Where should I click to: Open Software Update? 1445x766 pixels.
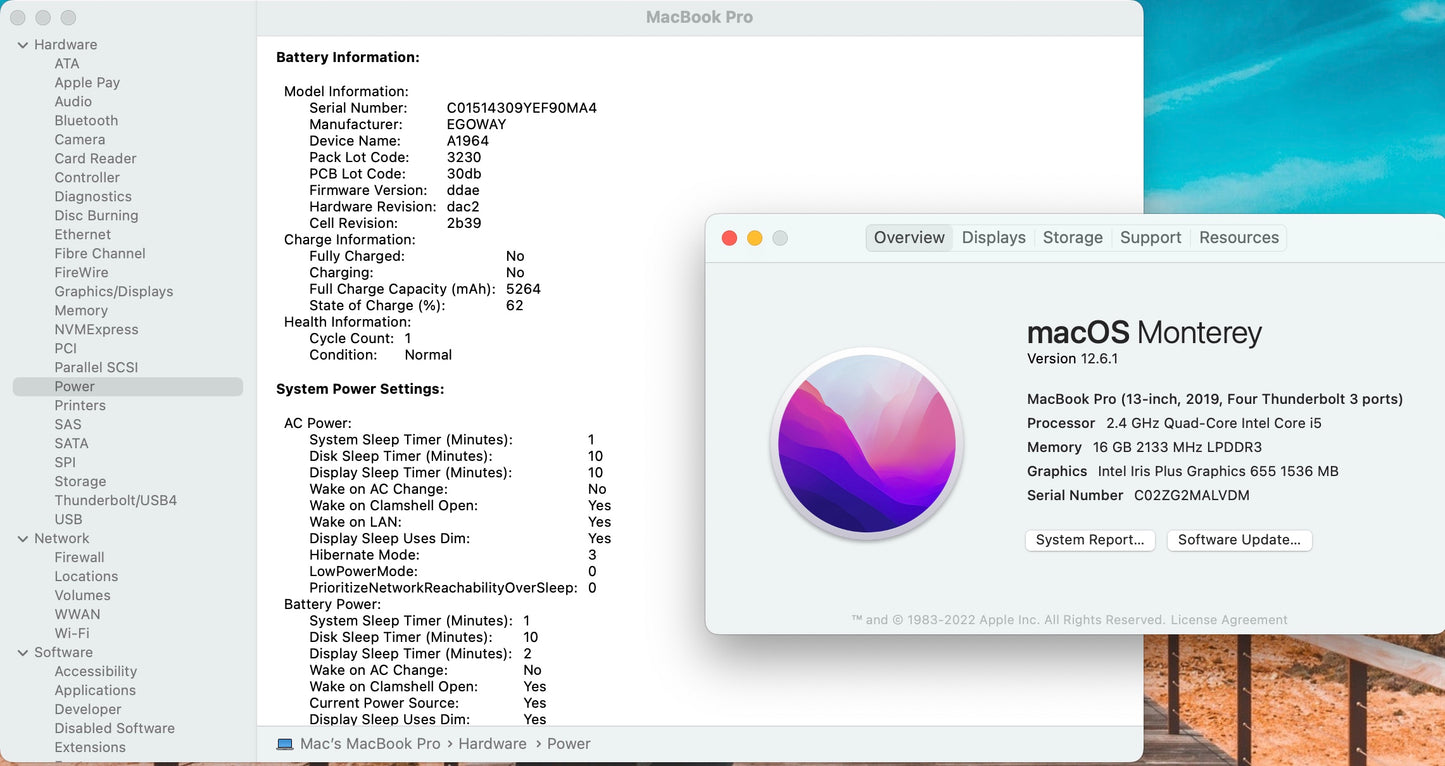point(1239,540)
